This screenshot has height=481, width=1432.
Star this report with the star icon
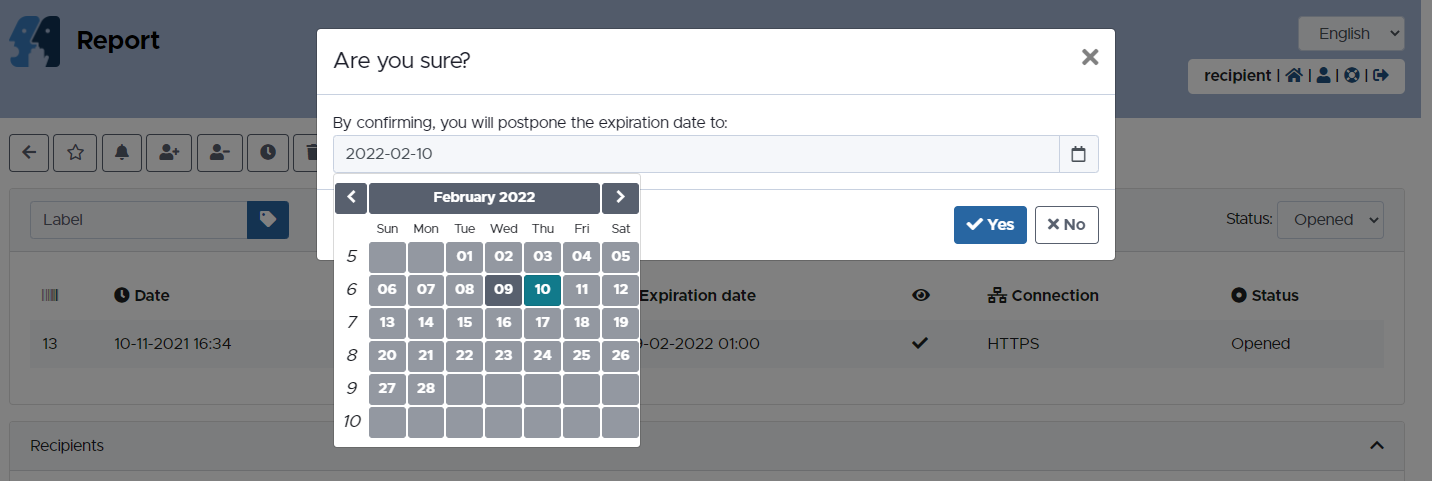pos(75,152)
